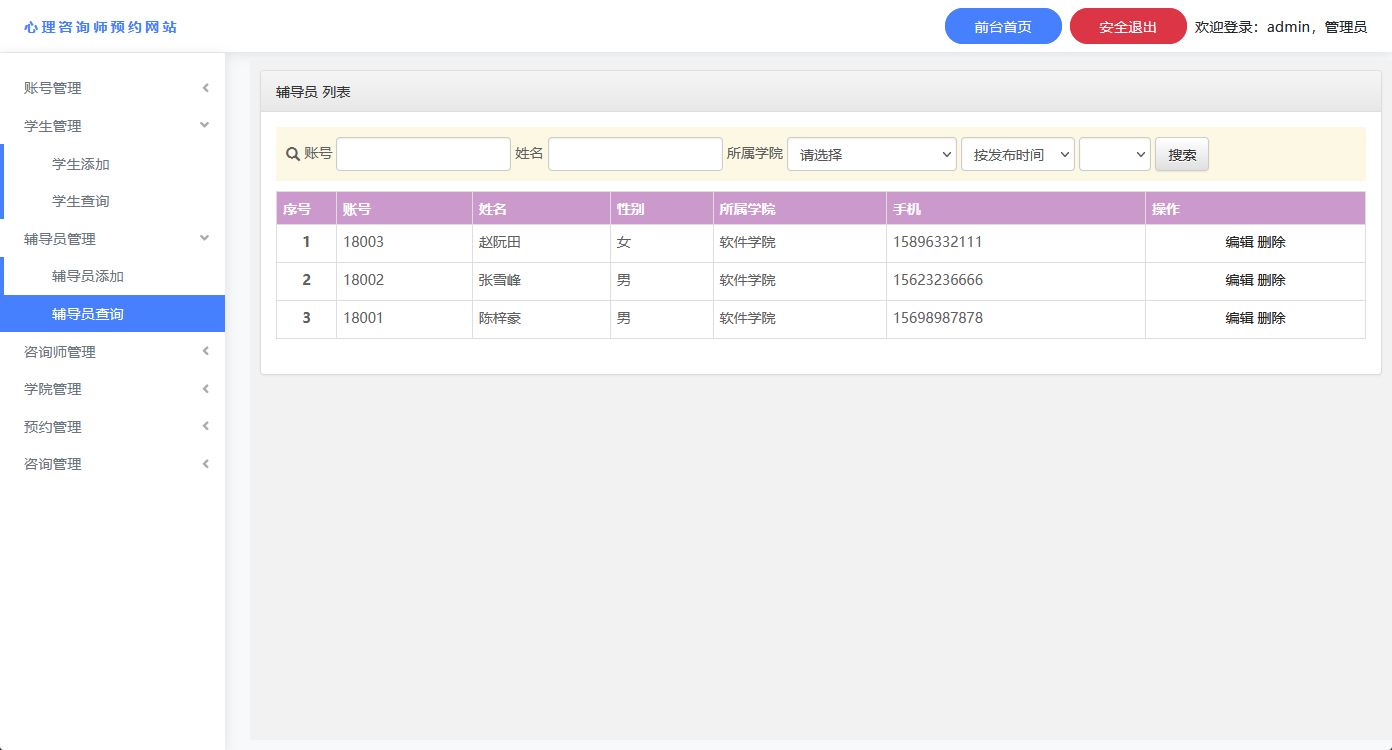The height and width of the screenshot is (750, 1392).
Task: Open 学生添加 in the sidebar
Action: coord(81,164)
